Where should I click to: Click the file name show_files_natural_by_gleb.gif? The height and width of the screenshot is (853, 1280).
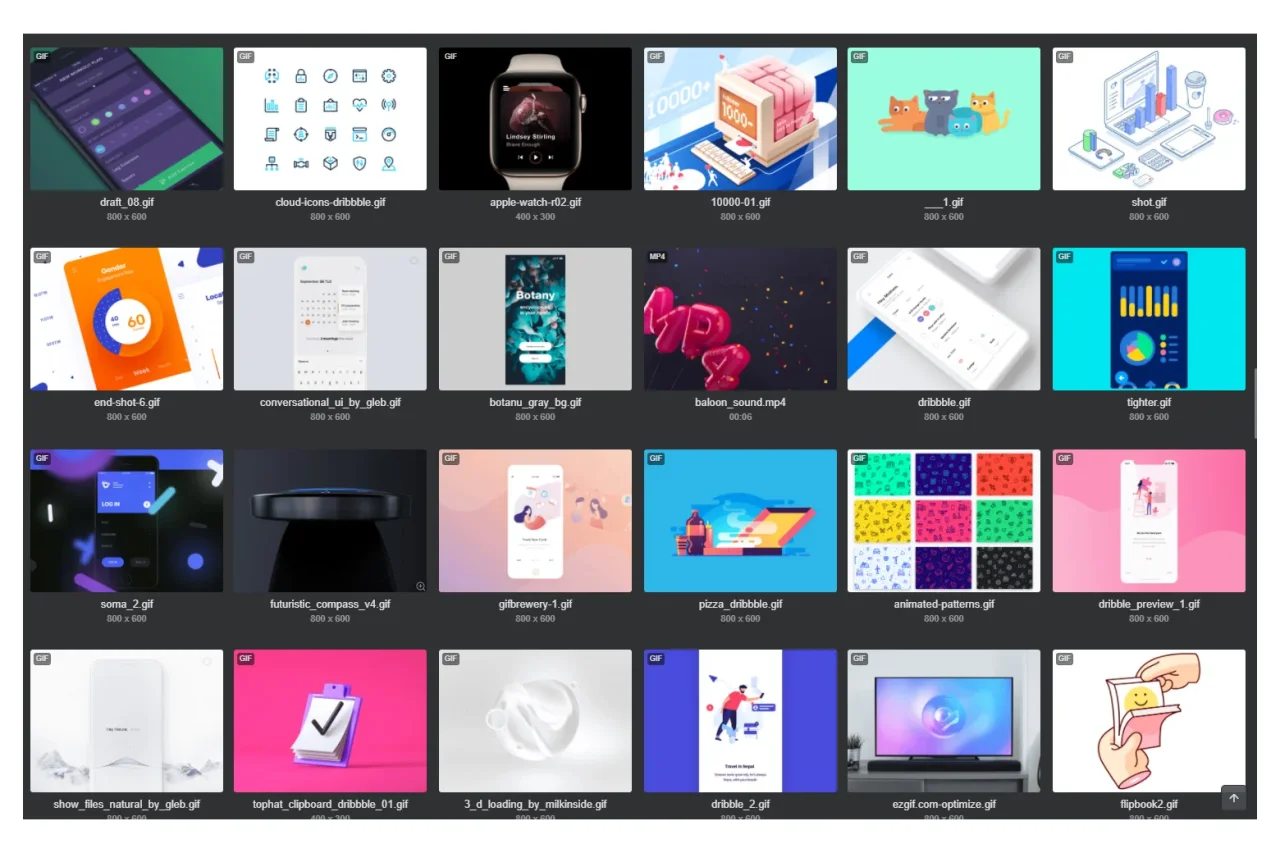(127, 804)
